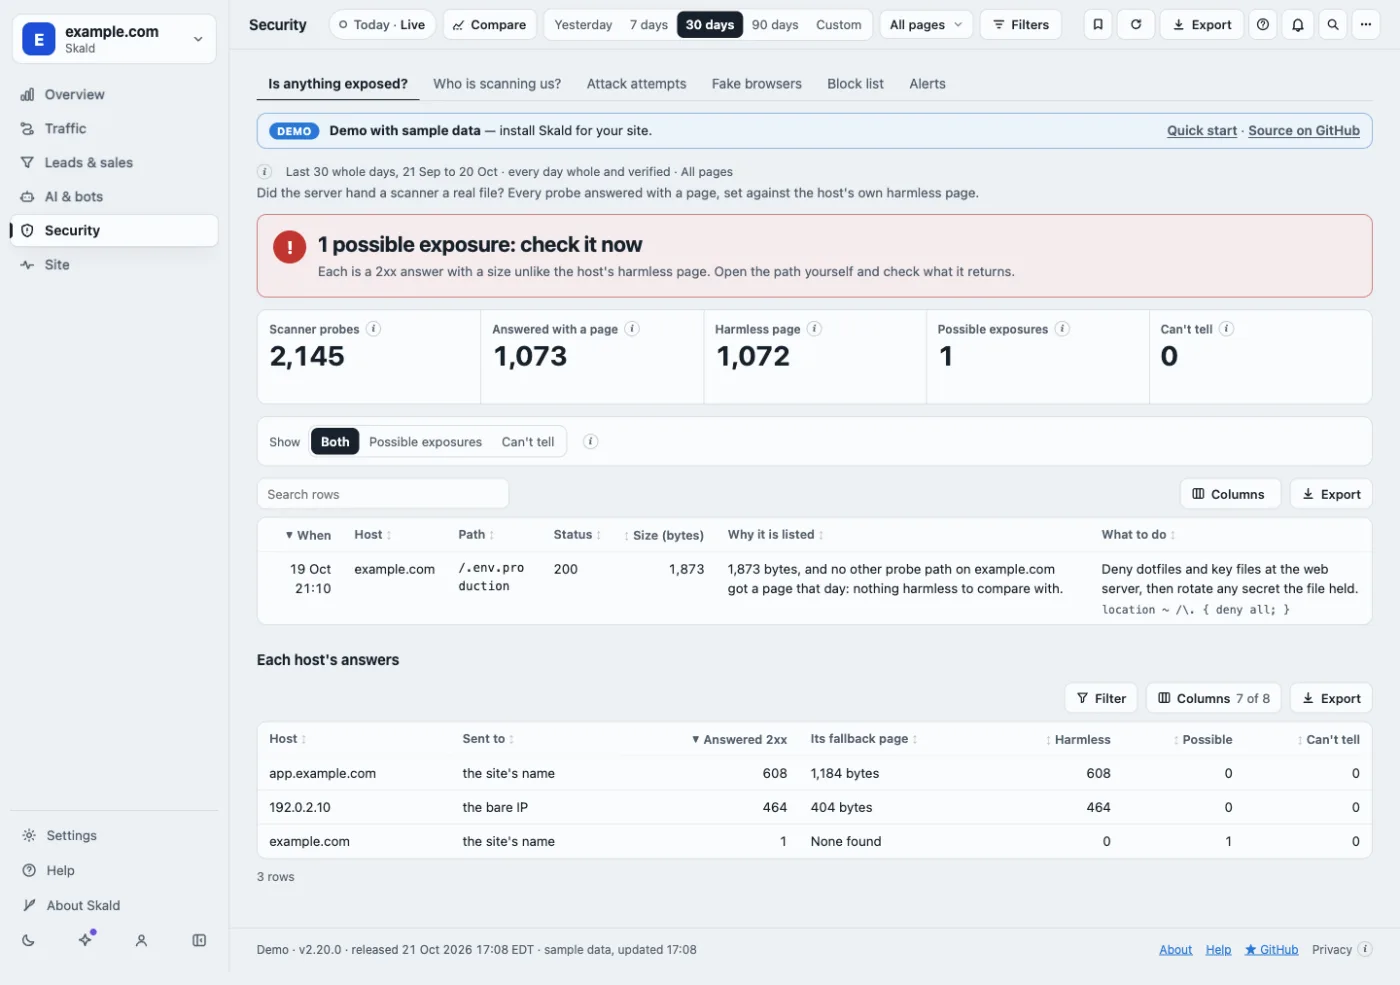This screenshot has height=985, width=1400.
Task: Open About Skald page
Action: click(x=114, y=905)
